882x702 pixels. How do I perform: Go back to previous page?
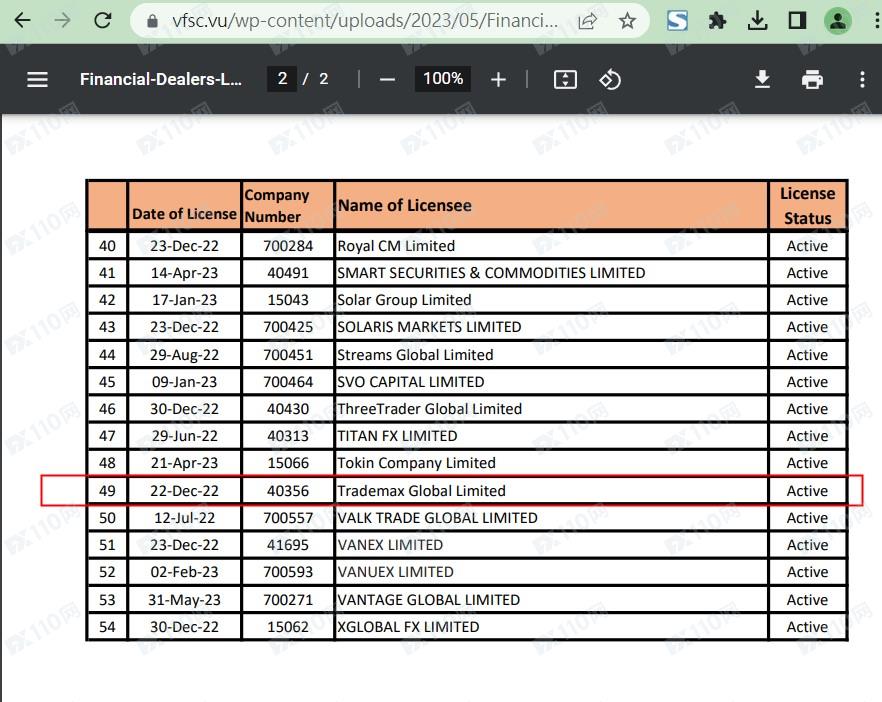pos(22,20)
